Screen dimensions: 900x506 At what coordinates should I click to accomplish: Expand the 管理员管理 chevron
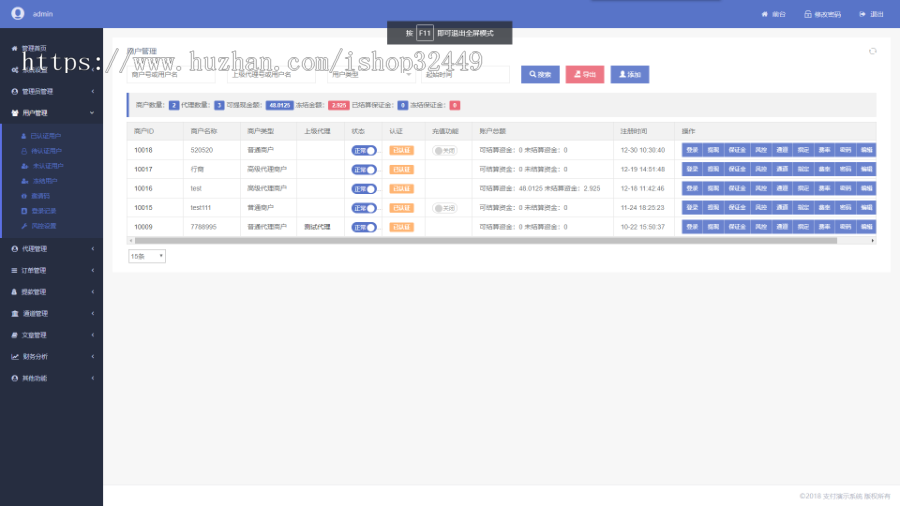(x=92, y=91)
